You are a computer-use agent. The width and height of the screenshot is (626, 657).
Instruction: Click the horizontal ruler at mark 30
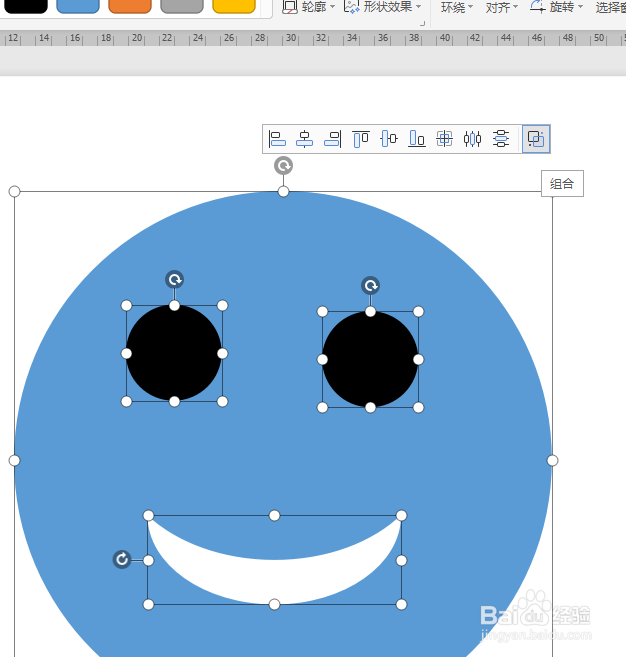[x=291, y=38]
